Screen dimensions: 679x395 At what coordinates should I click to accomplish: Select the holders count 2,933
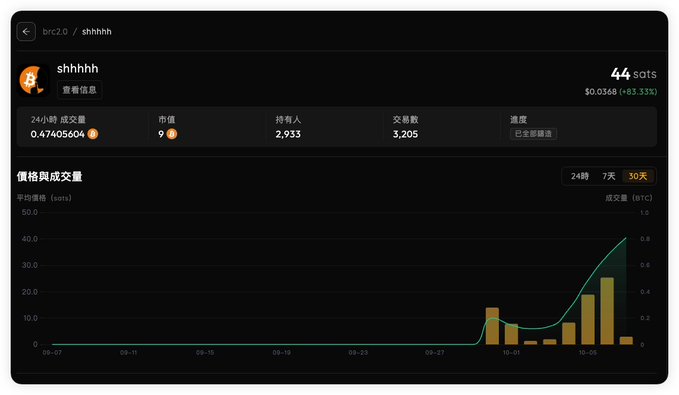[288, 134]
